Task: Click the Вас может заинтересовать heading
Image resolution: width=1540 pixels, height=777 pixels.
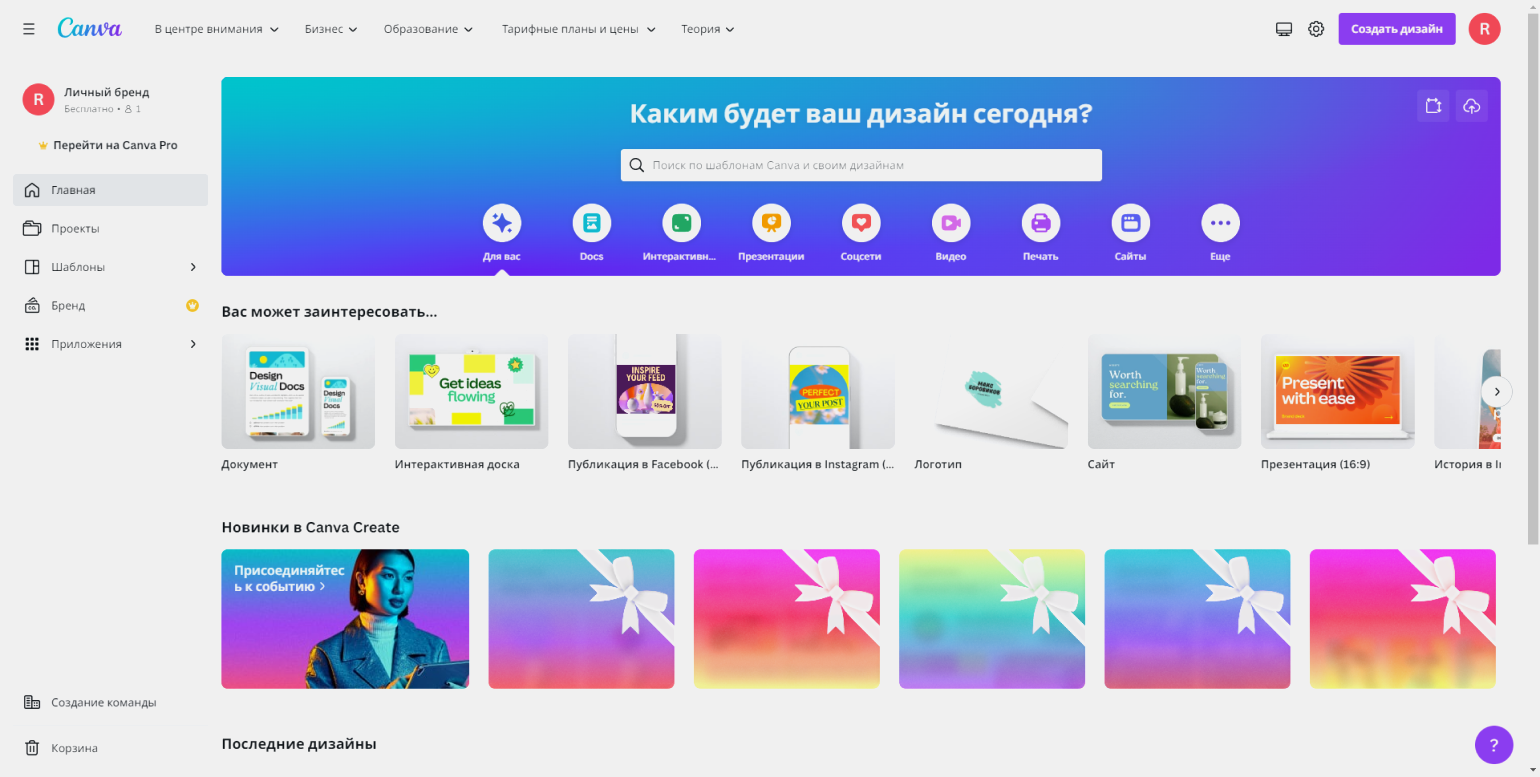Action: click(329, 311)
